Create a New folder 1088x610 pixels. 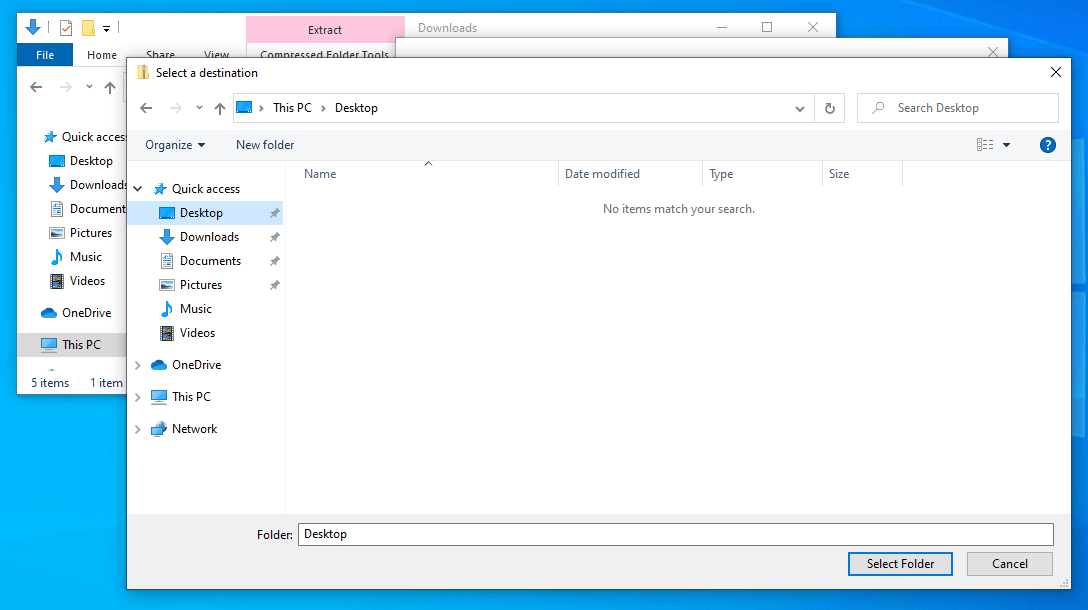coord(265,145)
